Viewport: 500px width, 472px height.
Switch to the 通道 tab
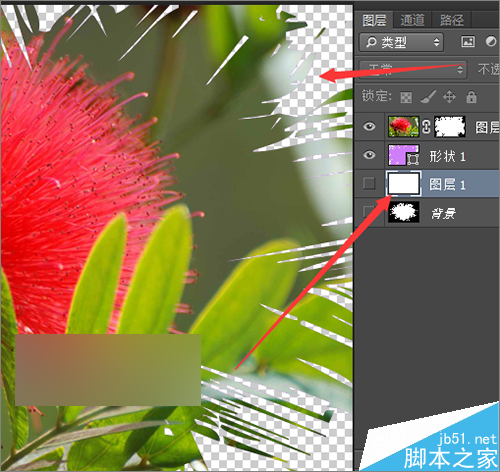[x=413, y=20]
